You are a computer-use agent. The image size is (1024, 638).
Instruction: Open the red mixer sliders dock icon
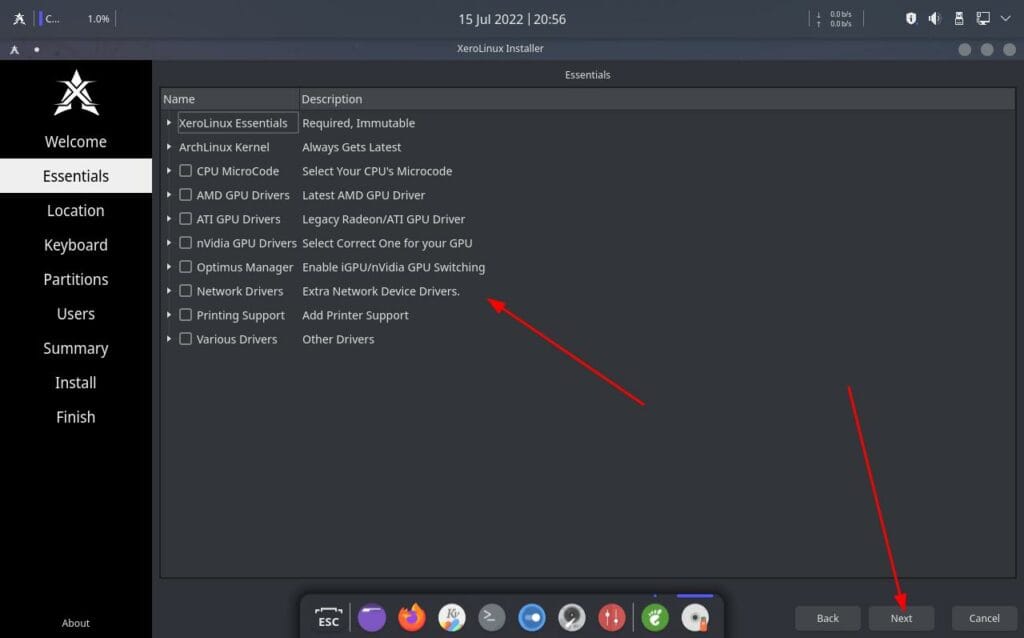coord(612,618)
